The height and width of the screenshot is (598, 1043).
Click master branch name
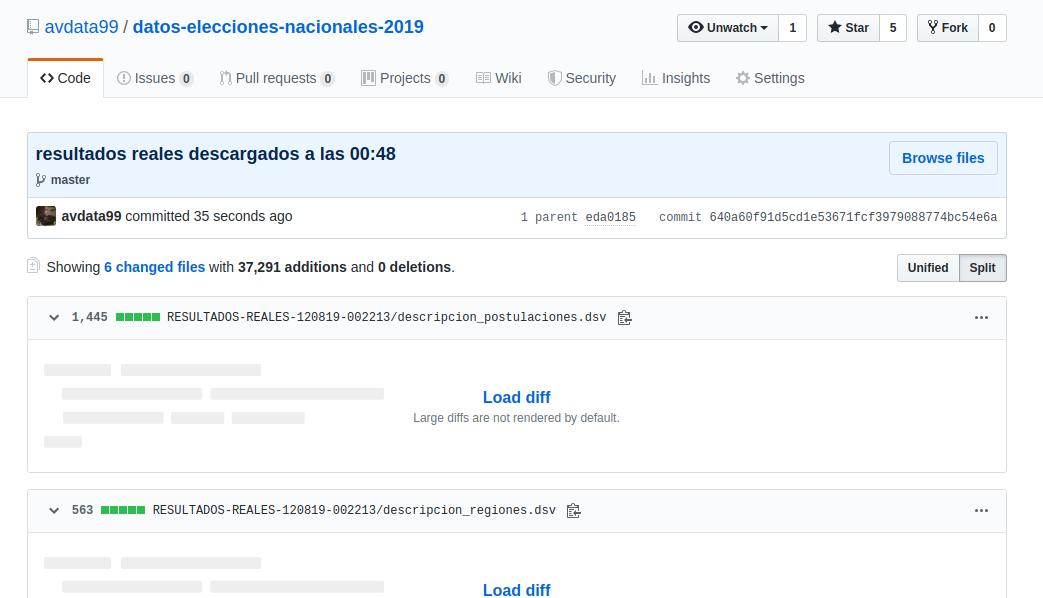(71, 180)
